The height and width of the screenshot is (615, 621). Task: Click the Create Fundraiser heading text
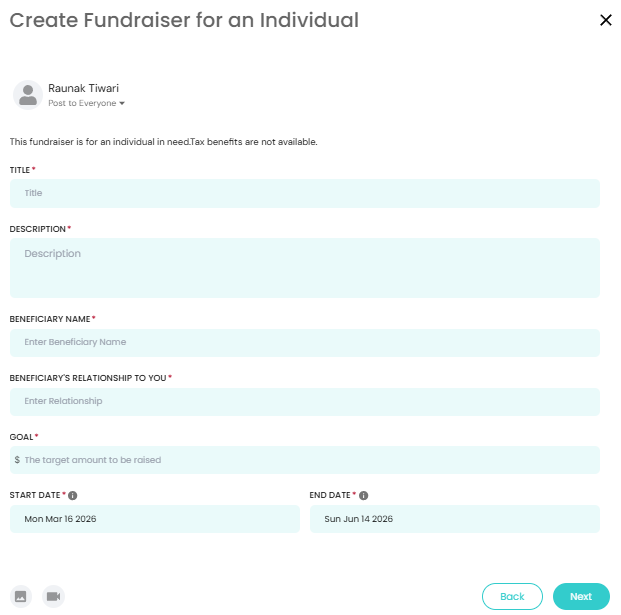(184, 20)
